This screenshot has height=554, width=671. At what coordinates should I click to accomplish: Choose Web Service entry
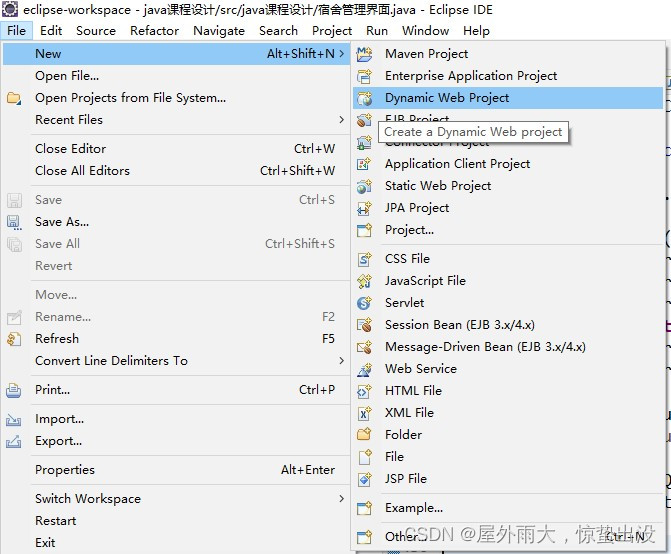click(508, 369)
